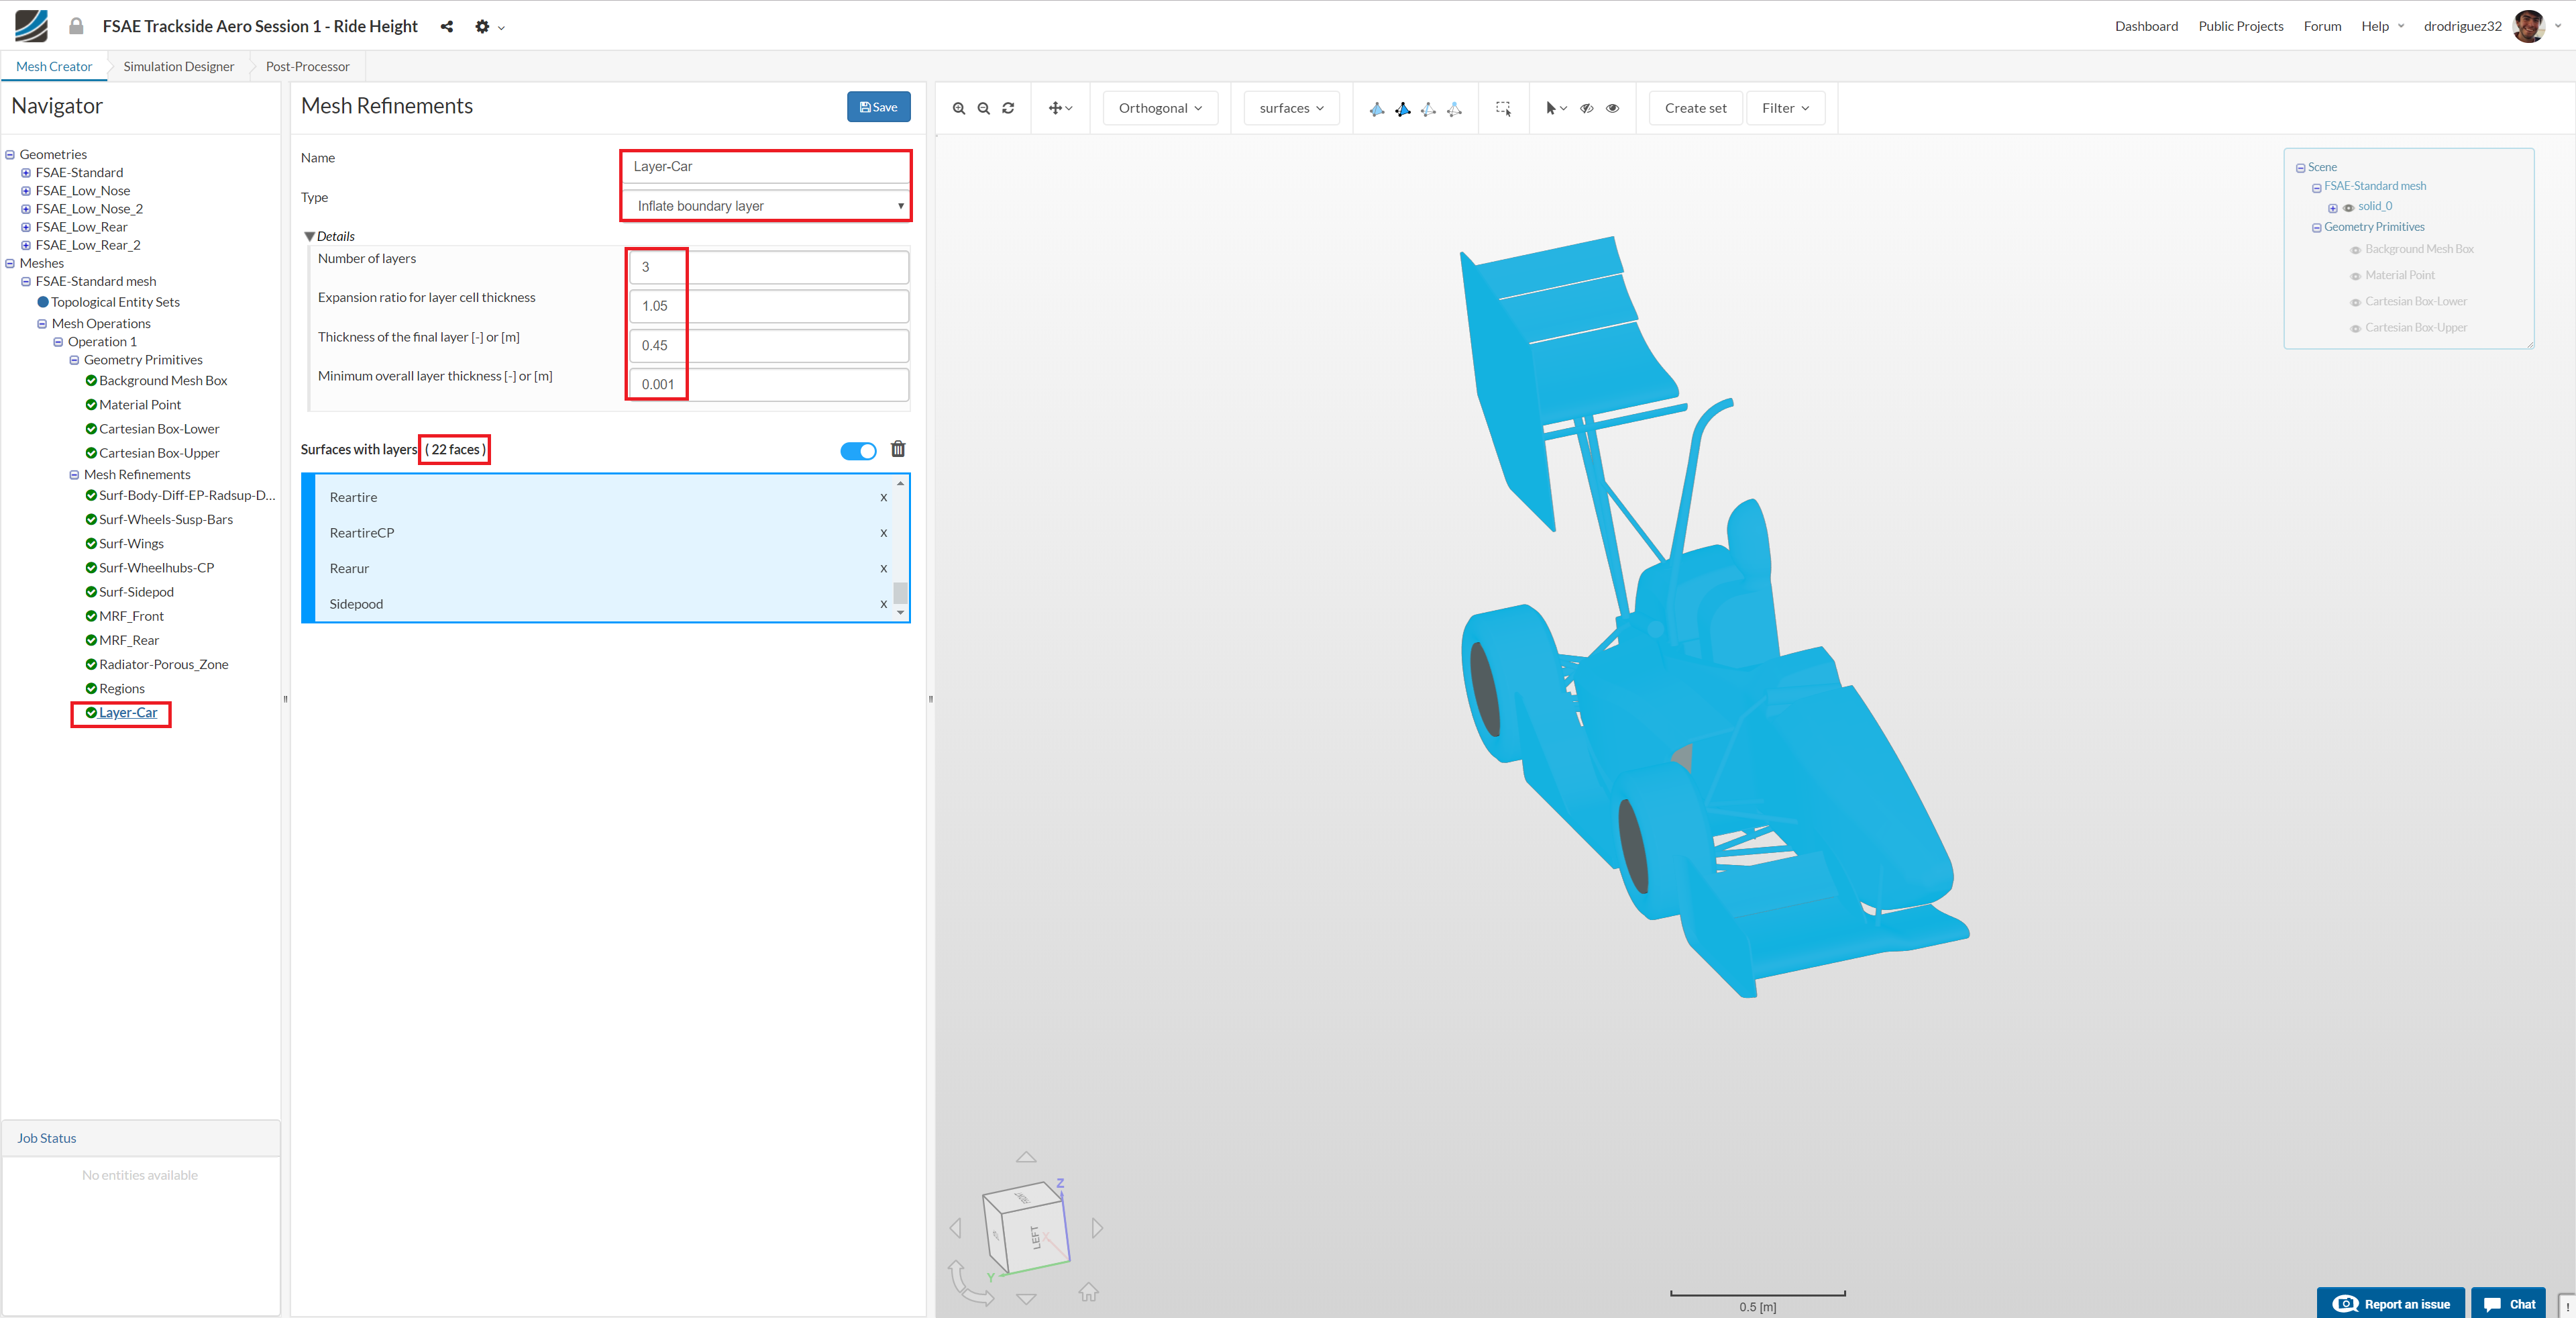2576x1318 pixels.
Task: Switch to the Simulation Designer tab
Action: click(178, 67)
